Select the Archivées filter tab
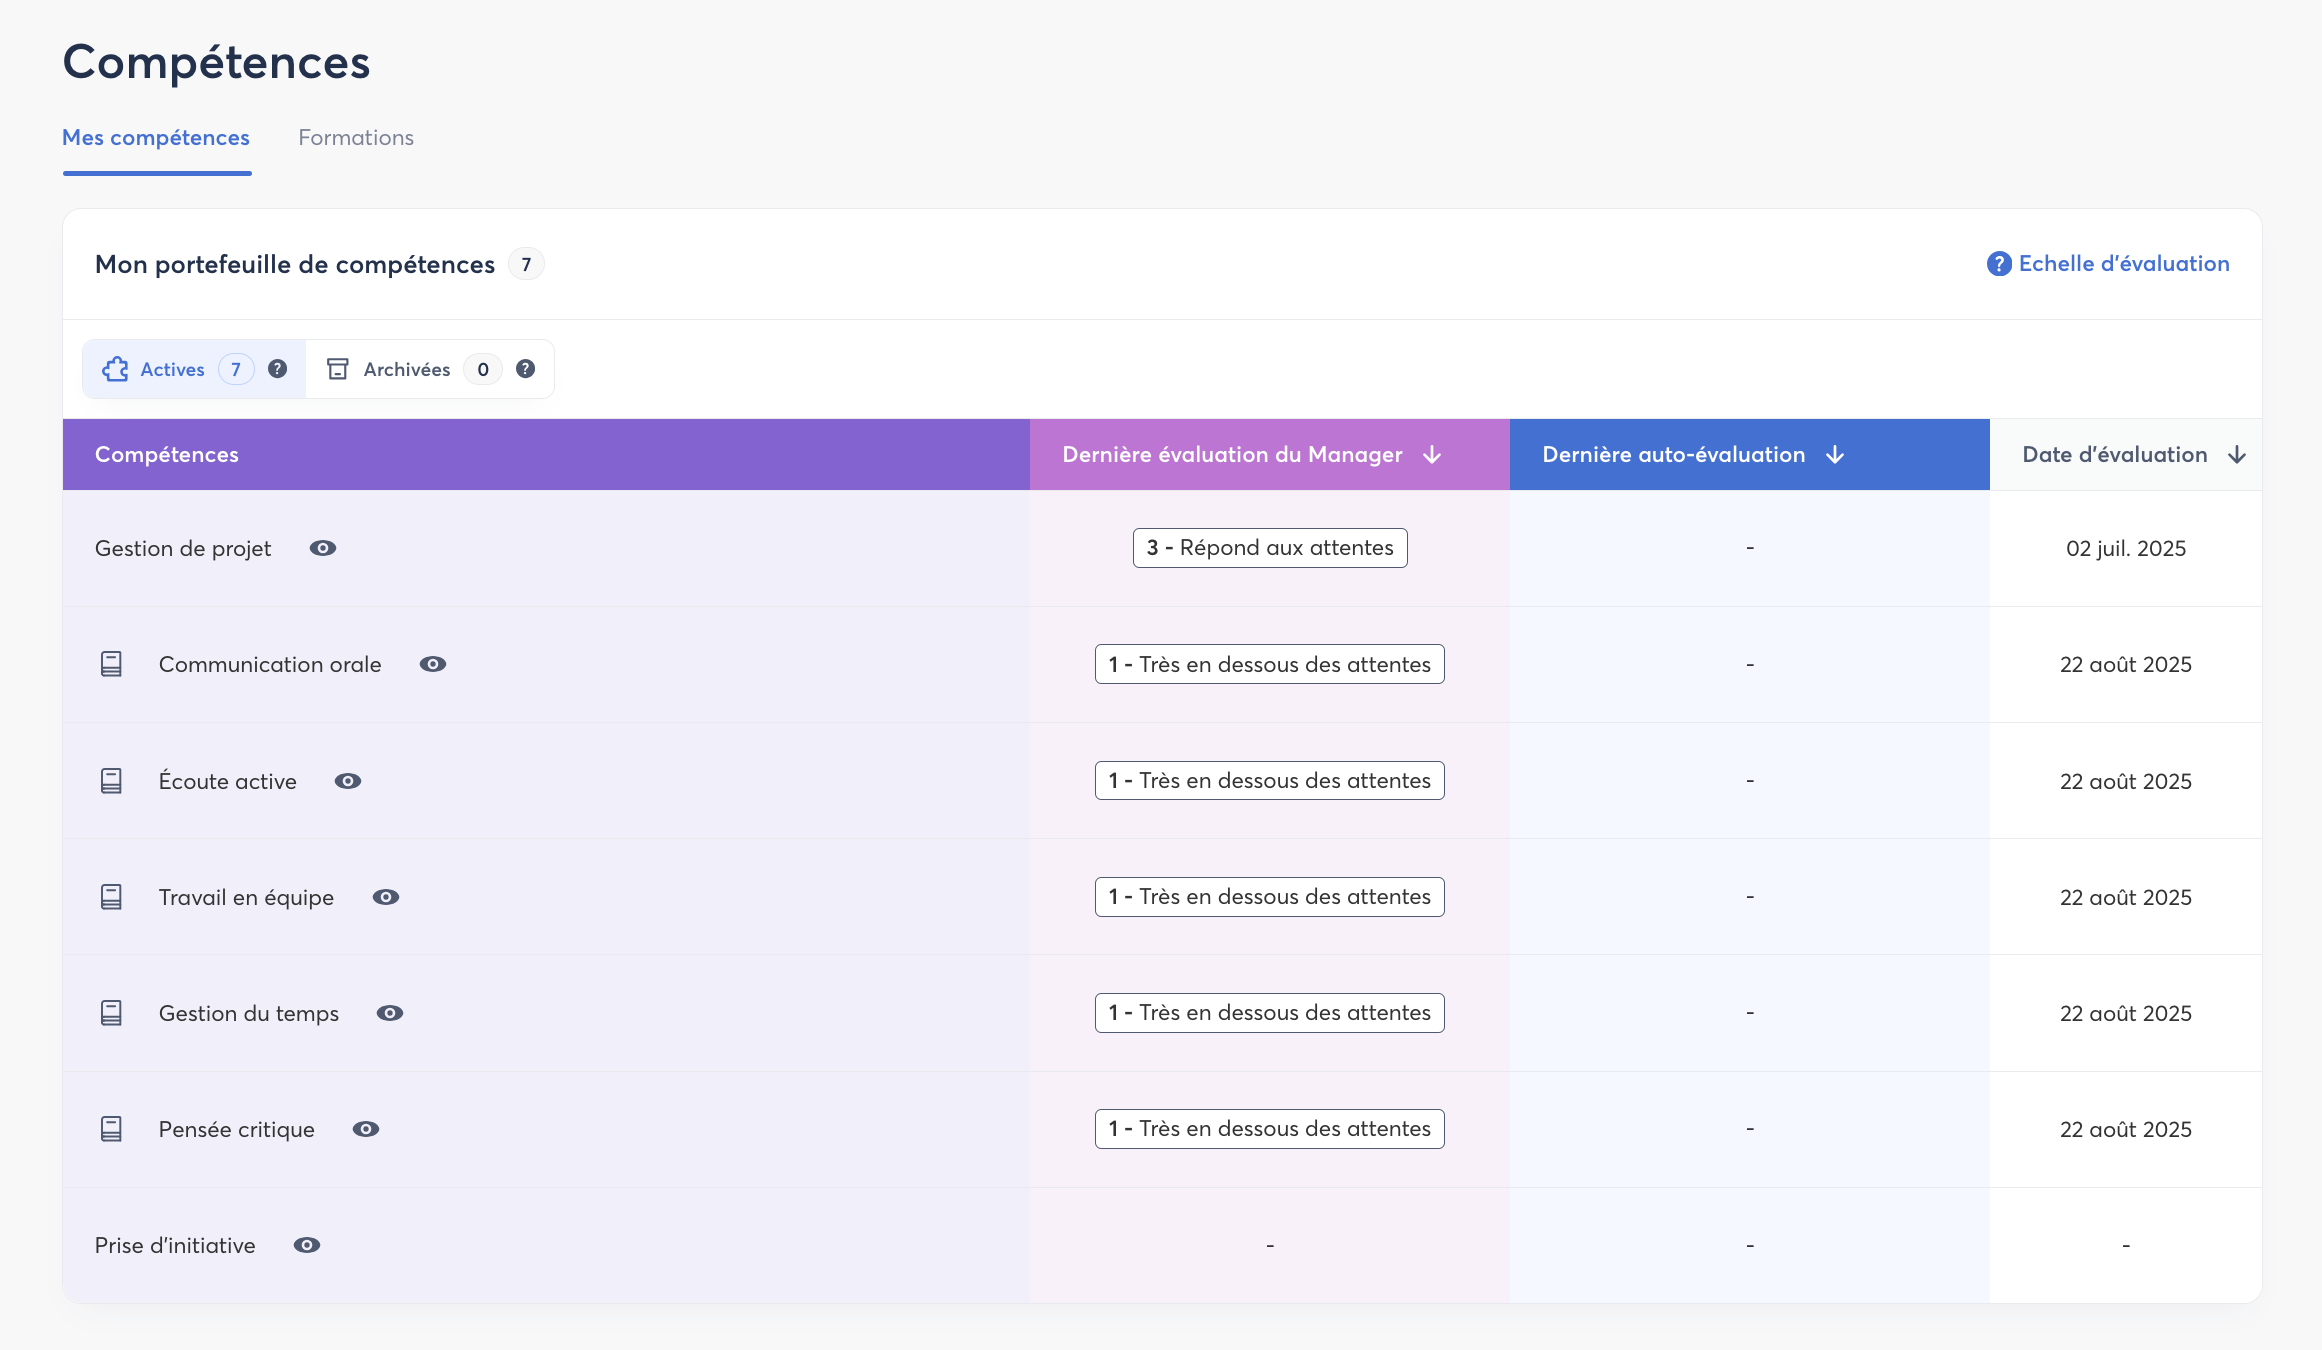 [x=406, y=369]
